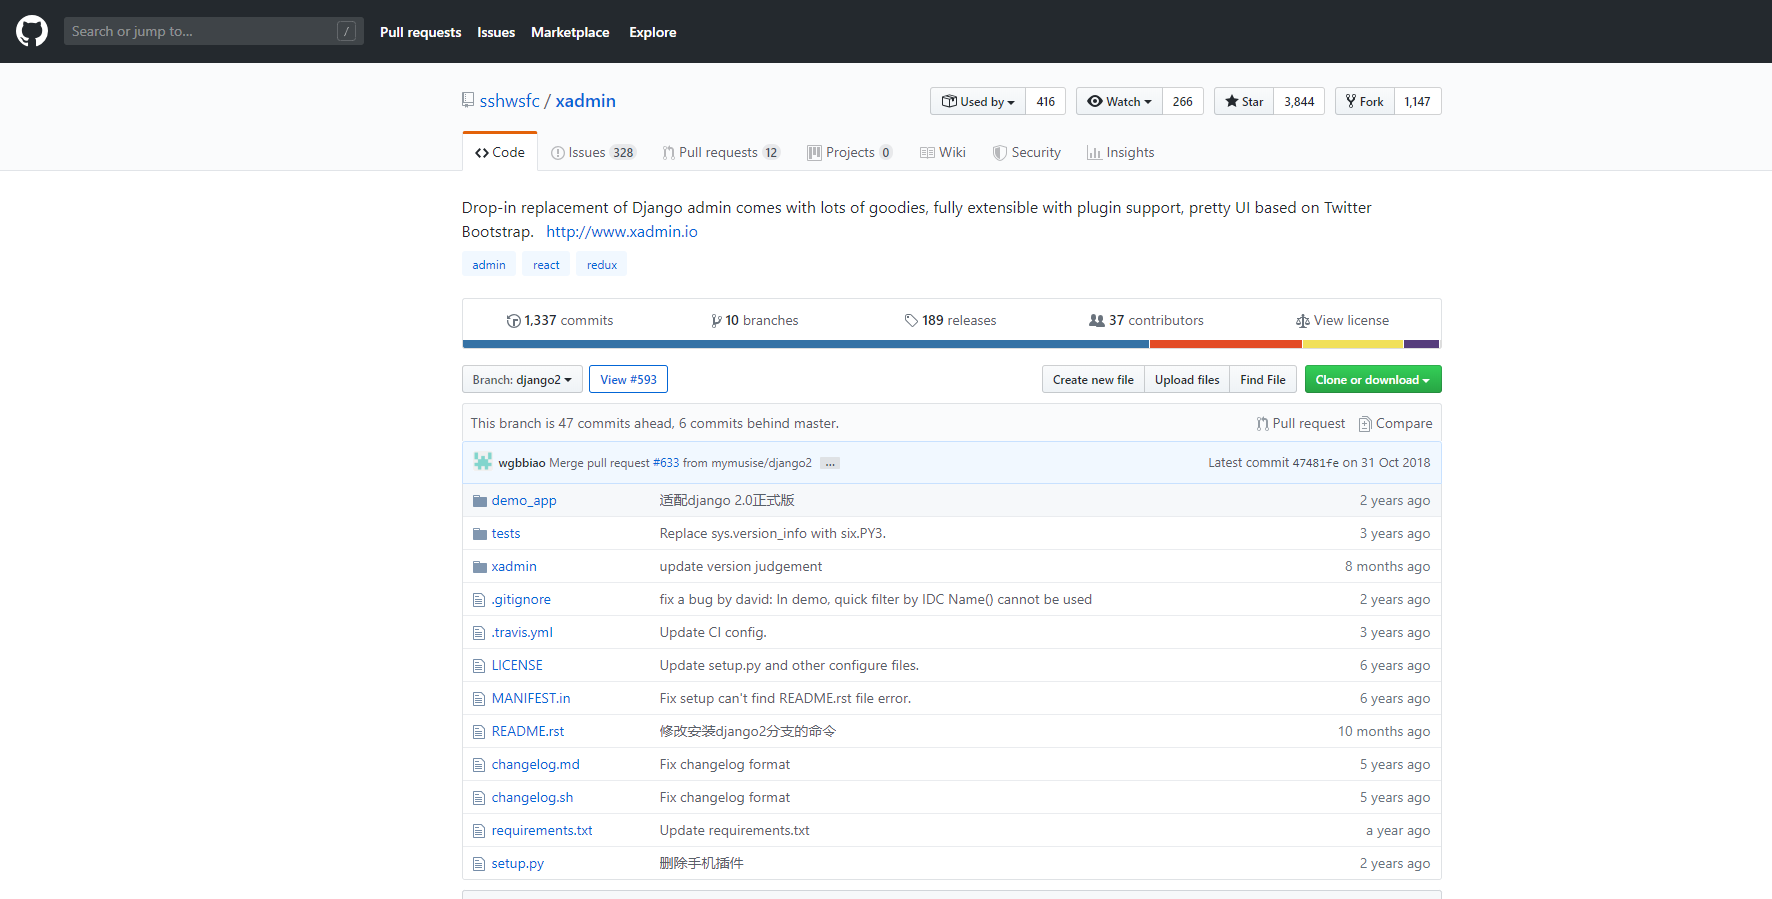The height and width of the screenshot is (899, 1772).
Task: Click the setup.py file icon
Action: (x=479, y=864)
